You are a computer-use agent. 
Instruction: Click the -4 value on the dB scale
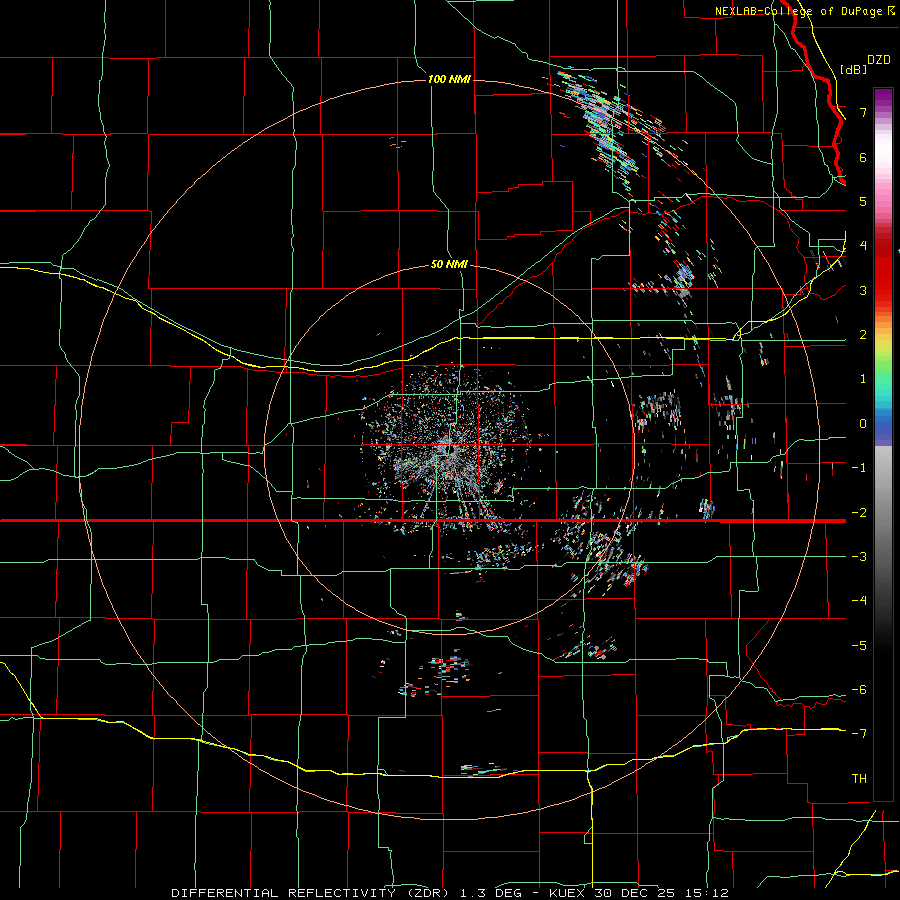coord(859,600)
